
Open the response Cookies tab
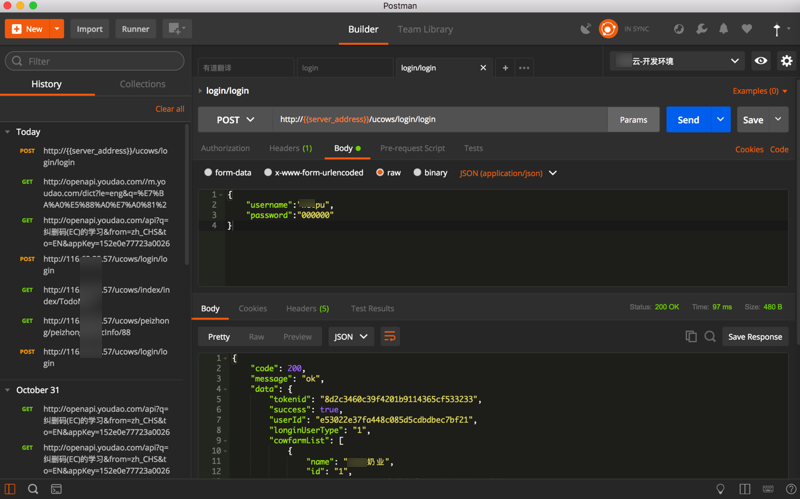click(x=253, y=308)
